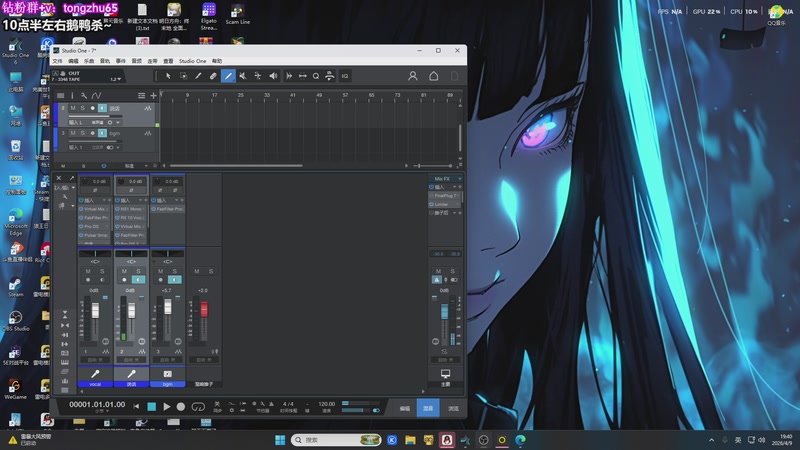Disable Pro-DS insert on vocal channel
Screen dimensions: 800x450
pos(81,226)
